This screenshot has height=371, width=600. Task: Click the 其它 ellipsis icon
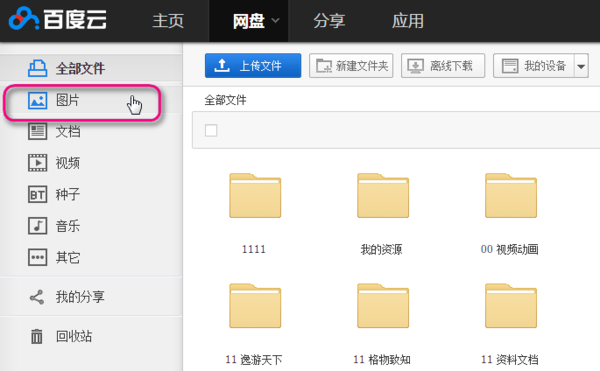pyautogui.click(x=38, y=257)
